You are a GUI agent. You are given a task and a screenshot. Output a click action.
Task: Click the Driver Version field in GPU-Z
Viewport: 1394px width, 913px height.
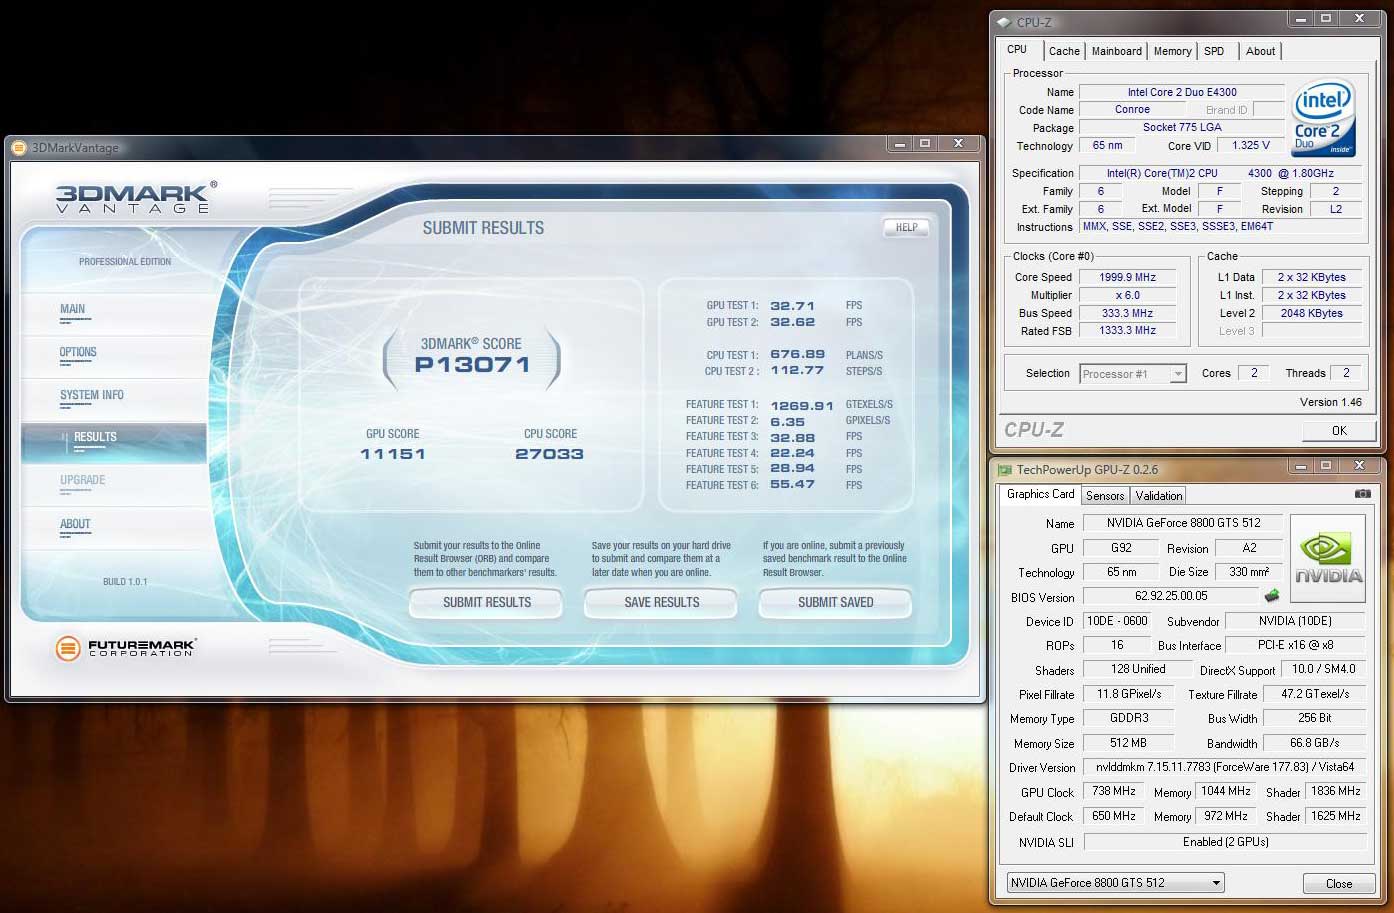(1225, 768)
